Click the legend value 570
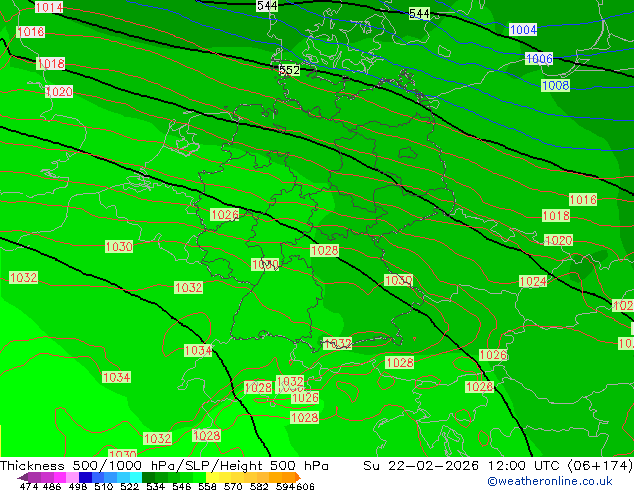 click(233, 486)
